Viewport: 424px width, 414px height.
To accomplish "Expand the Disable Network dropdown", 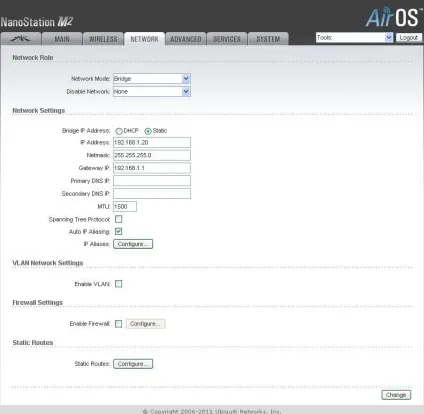I will (152, 92).
